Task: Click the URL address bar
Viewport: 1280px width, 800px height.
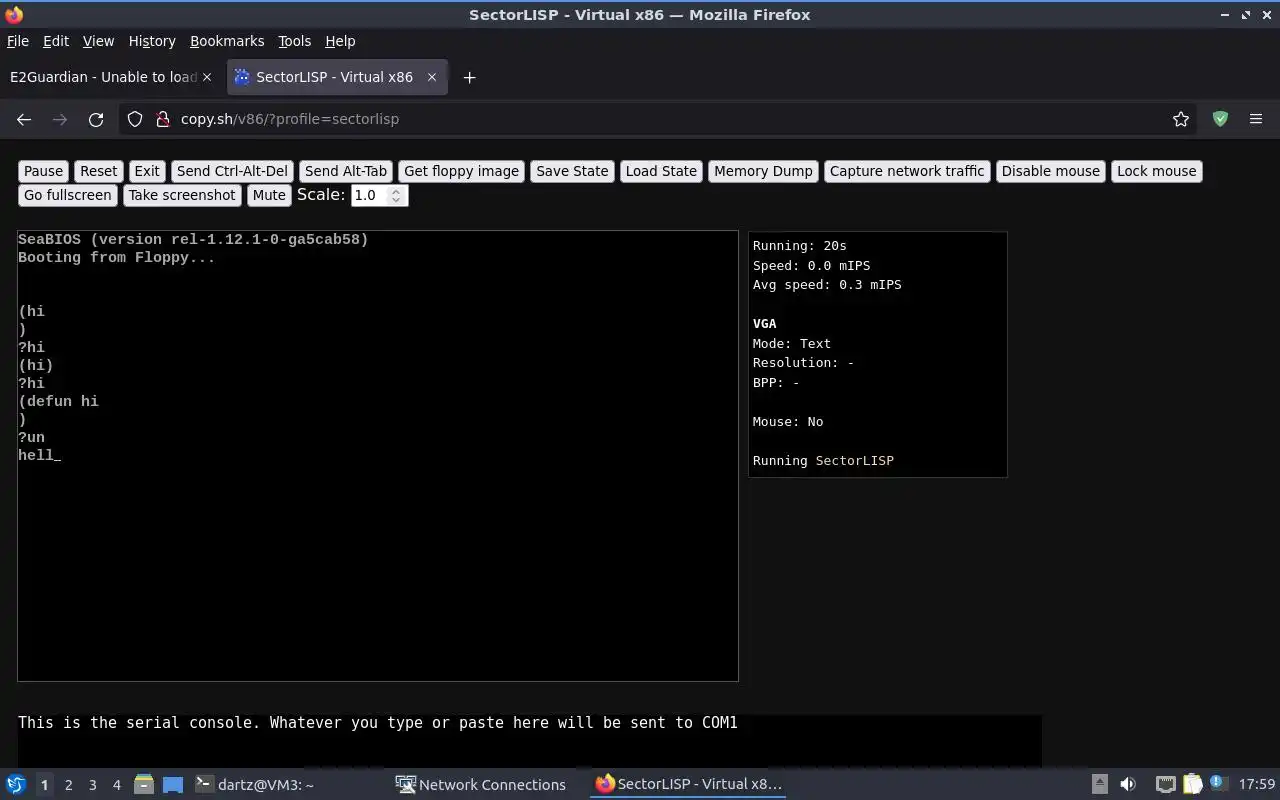Action: tap(660, 119)
